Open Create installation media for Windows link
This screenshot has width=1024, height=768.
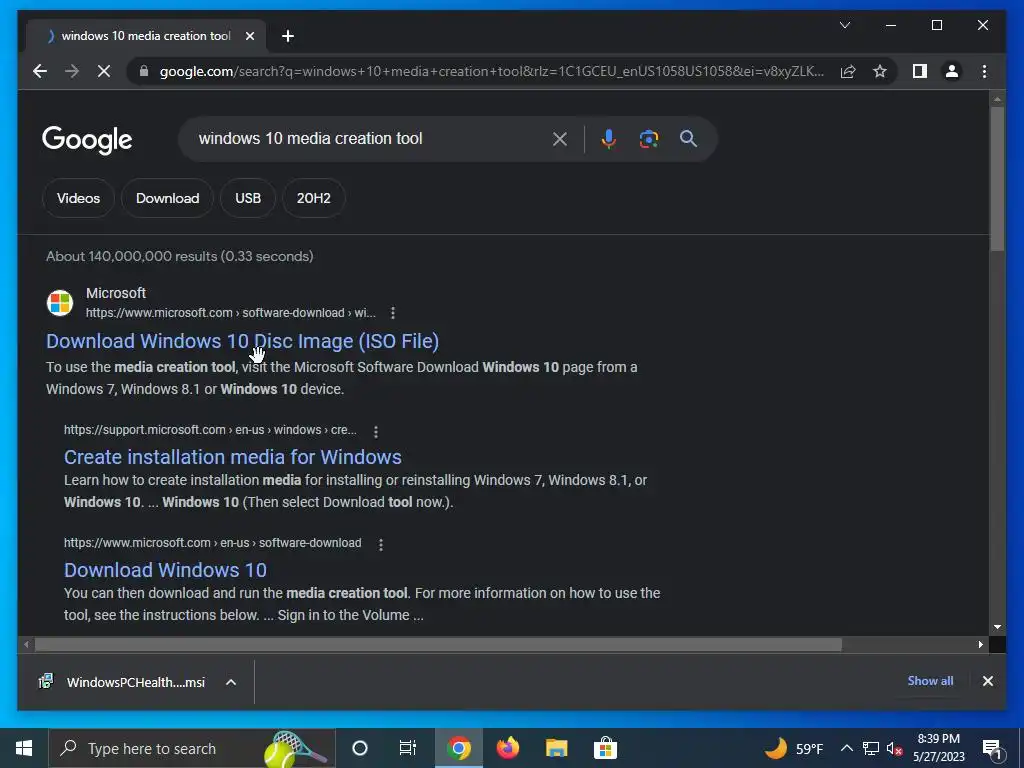(x=232, y=456)
